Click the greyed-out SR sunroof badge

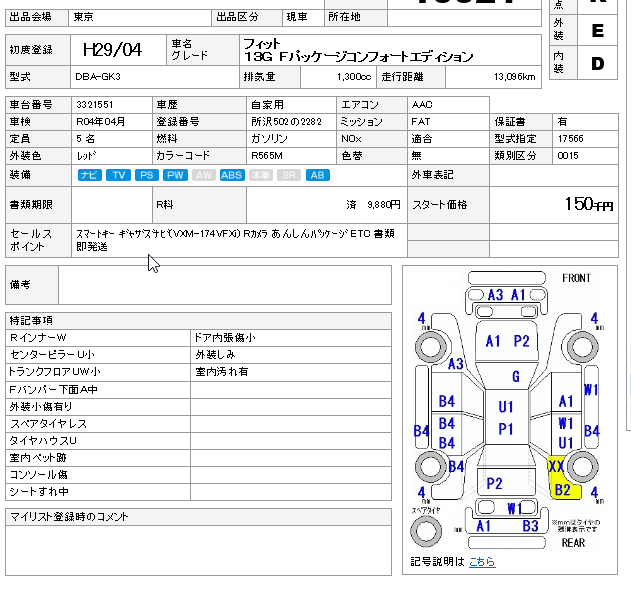point(289,175)
